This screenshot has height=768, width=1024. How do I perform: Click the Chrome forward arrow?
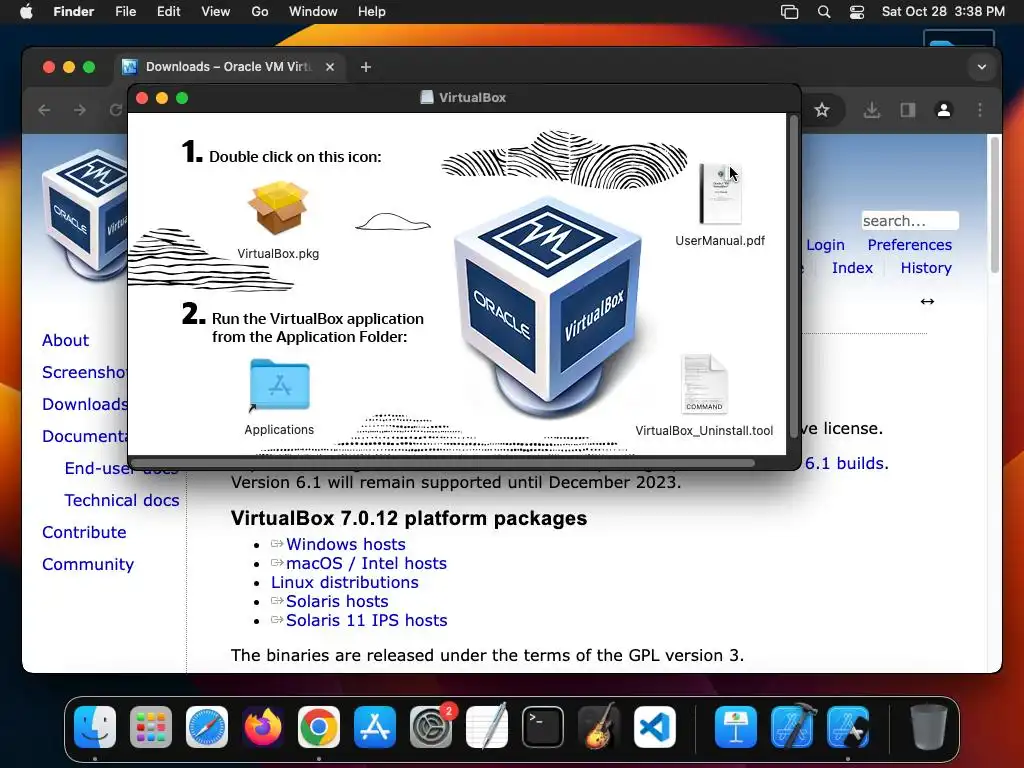(x=80, y=110)
